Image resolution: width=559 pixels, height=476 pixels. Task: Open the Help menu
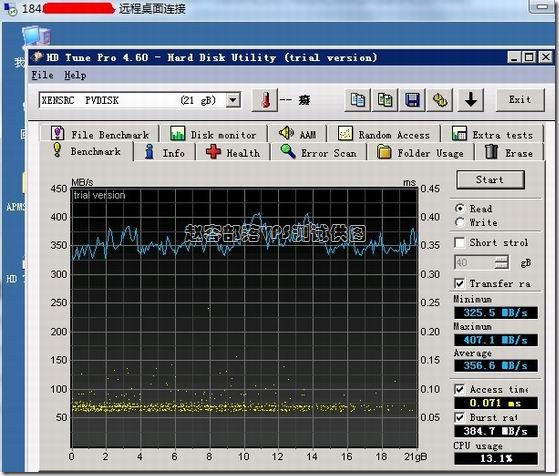click(75, 75)
